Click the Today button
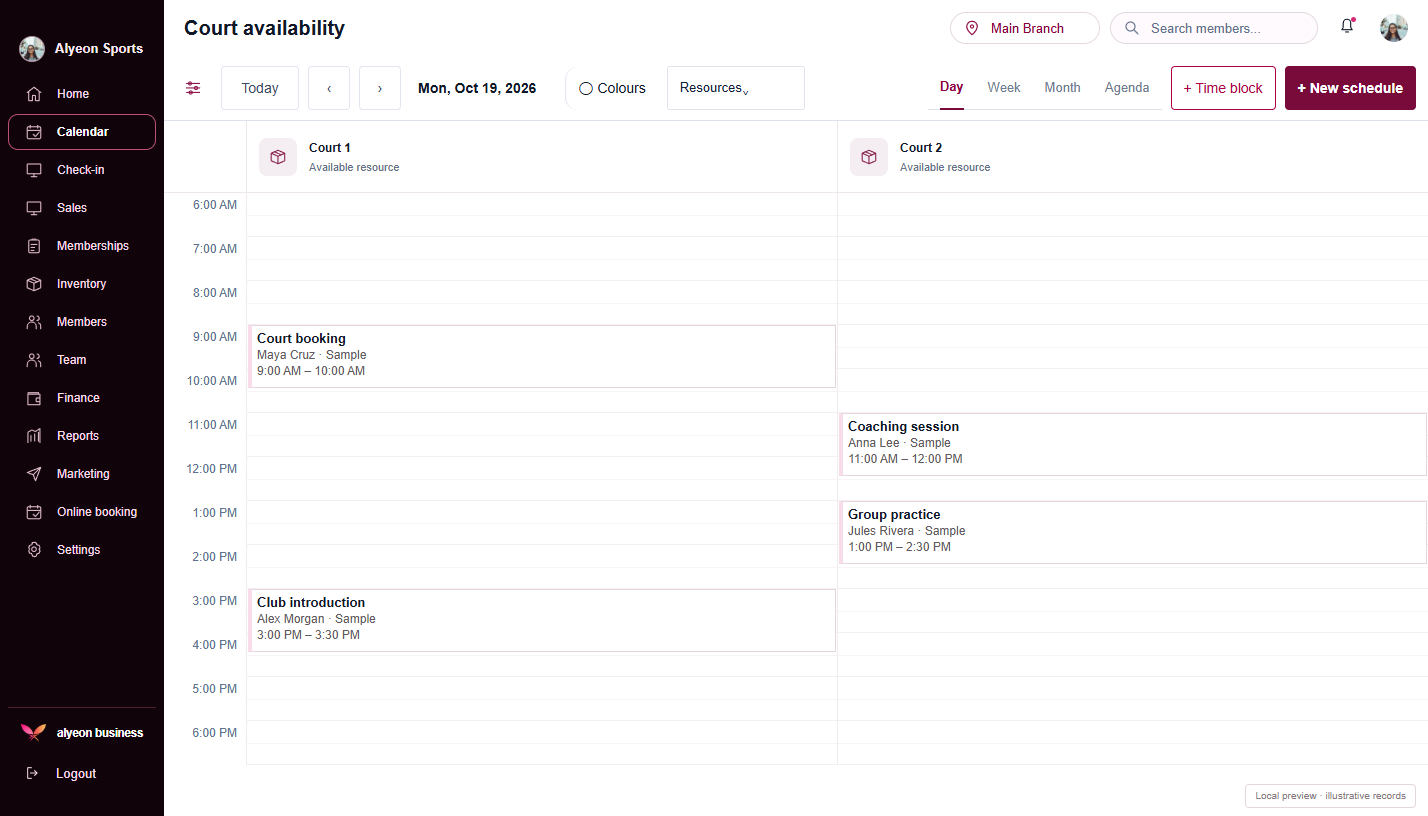This screenshot has width=1428, height=816. (x=260, y=88)
